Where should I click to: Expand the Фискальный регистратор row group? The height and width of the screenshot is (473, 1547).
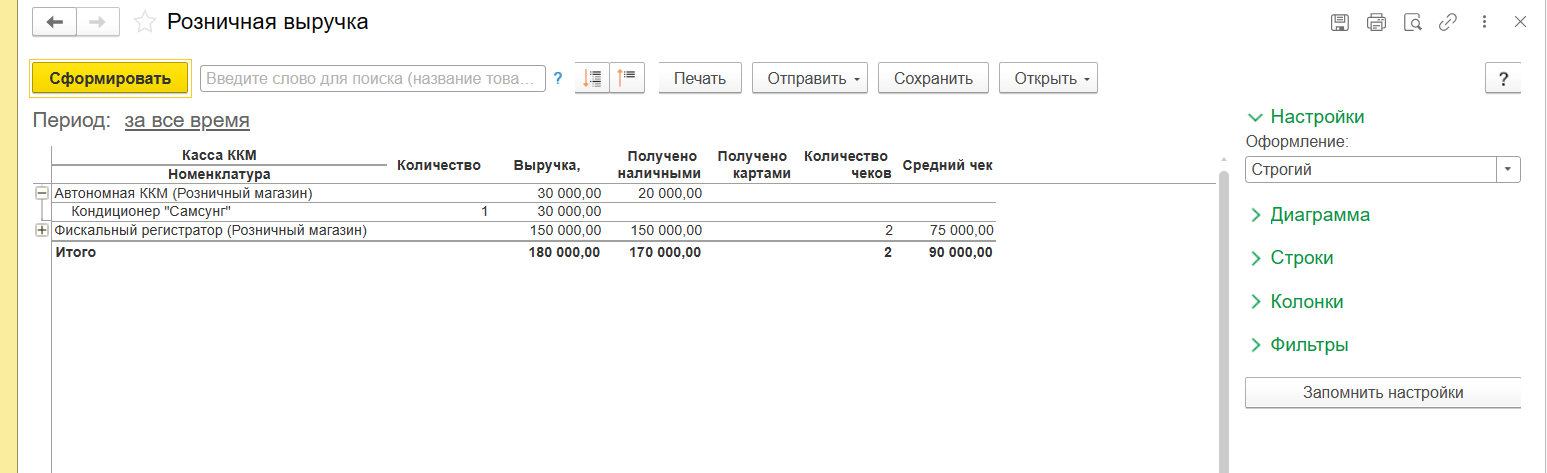click(41, 231)
